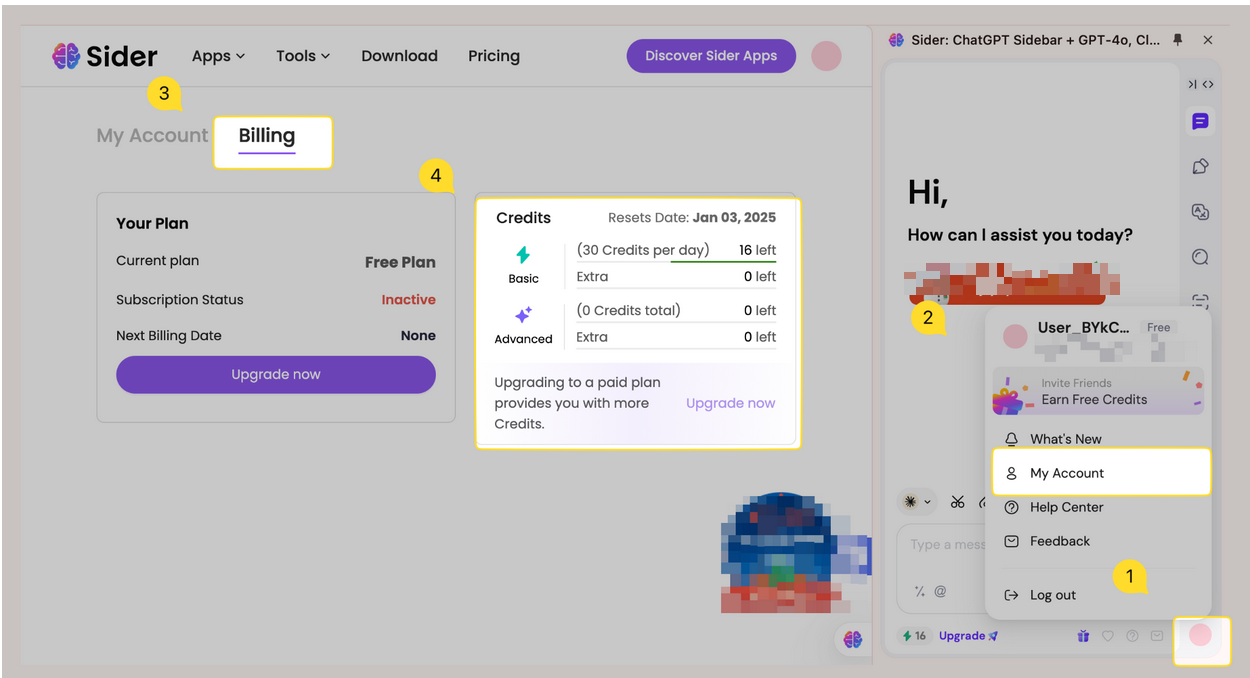Close the Sider sidebar panel
Screen dimensions: 1250x678
1208,40
